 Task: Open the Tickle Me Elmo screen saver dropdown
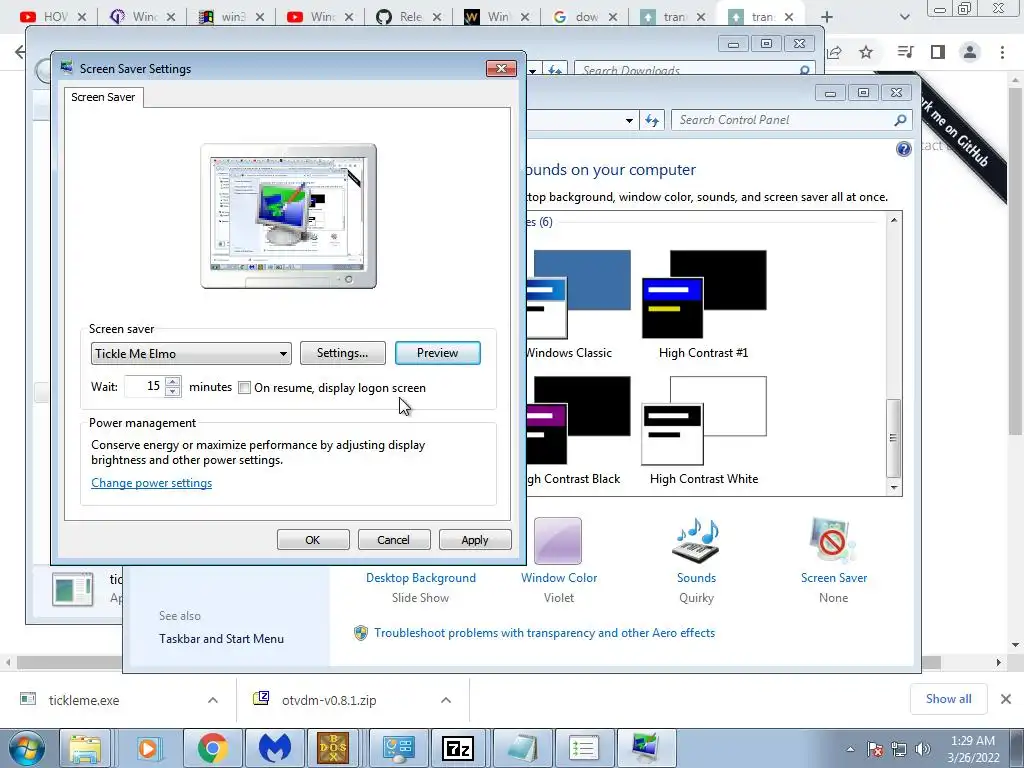pos(191,353)
